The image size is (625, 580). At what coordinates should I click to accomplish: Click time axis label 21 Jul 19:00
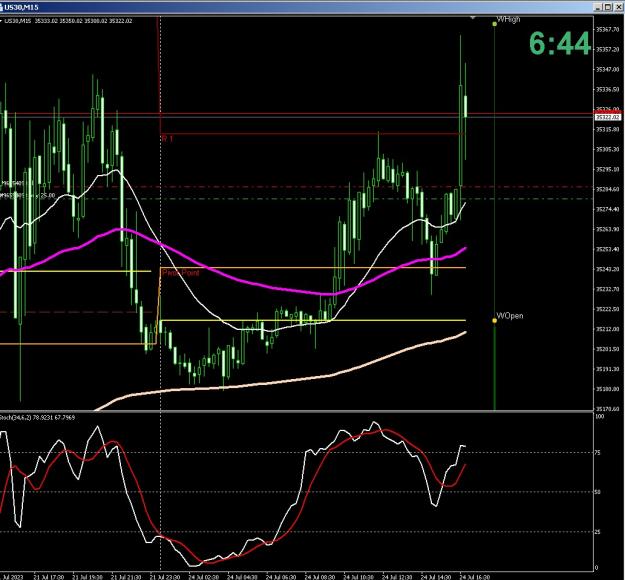[x=87, y=577]
